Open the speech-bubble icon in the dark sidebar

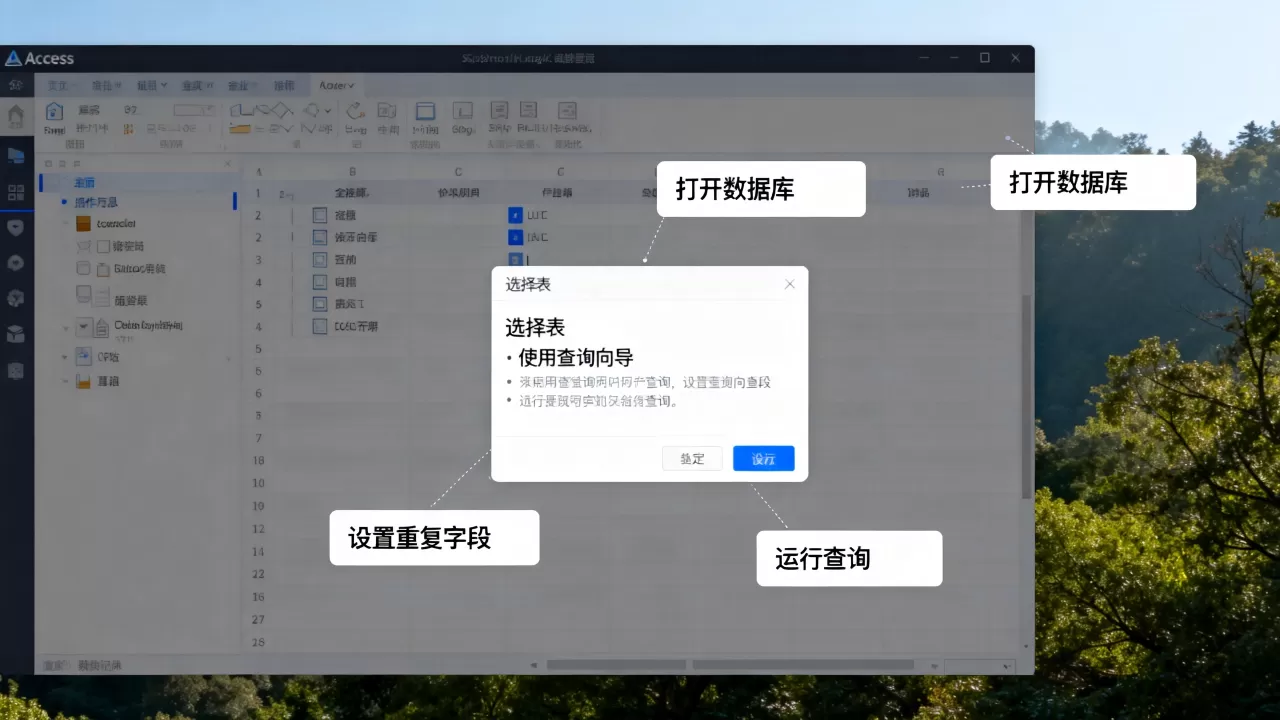[x=16, y=263]
